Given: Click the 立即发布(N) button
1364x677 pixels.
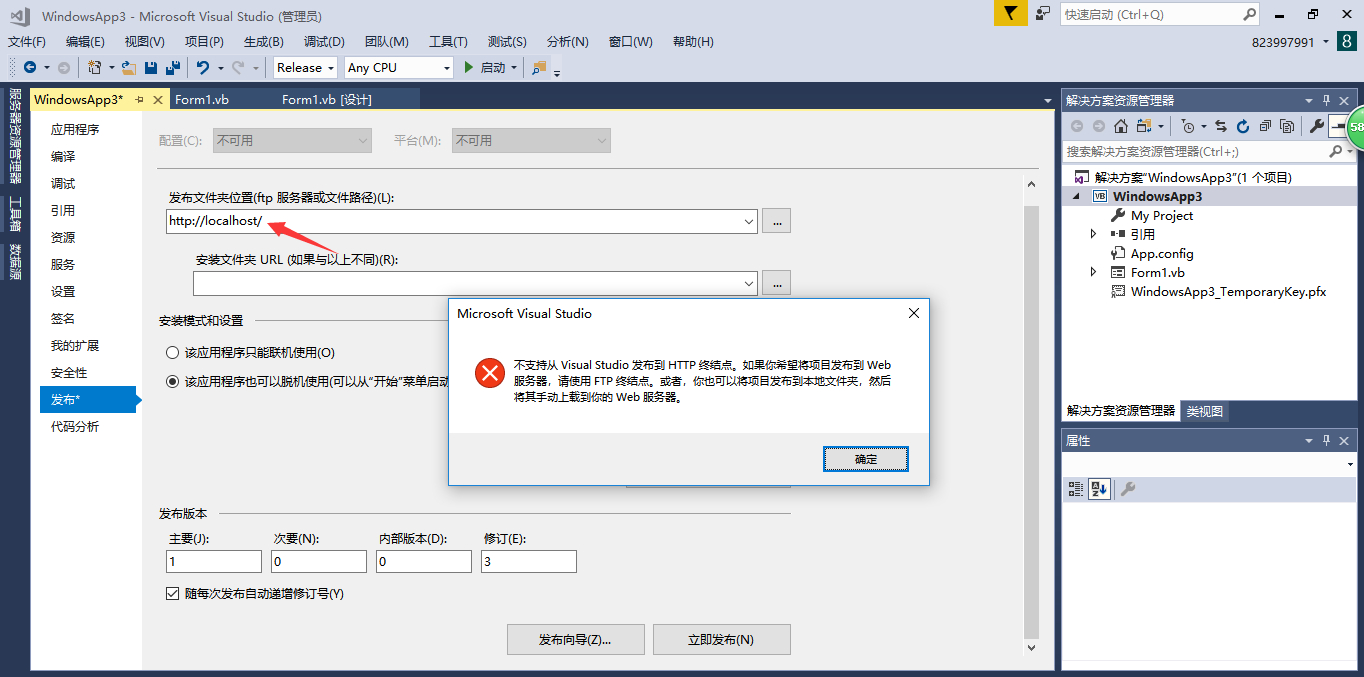Looking at the screenshot, I should (x=721, y=640).
